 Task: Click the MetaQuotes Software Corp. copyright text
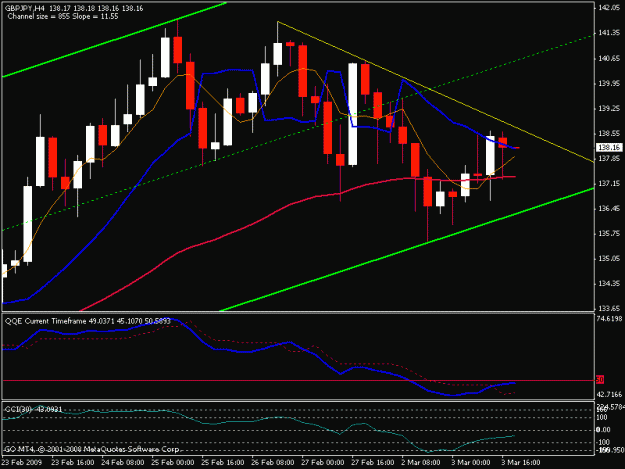92,449
